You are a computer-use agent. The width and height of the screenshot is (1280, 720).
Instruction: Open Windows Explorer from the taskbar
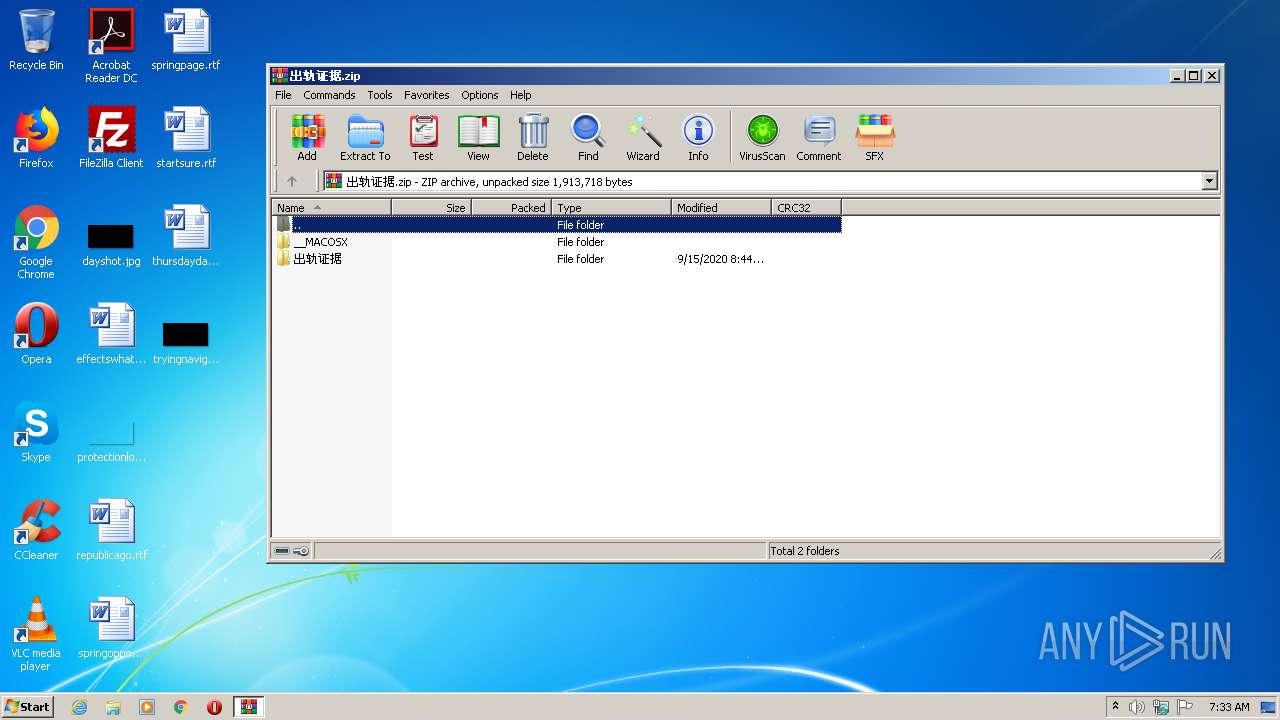113,707
